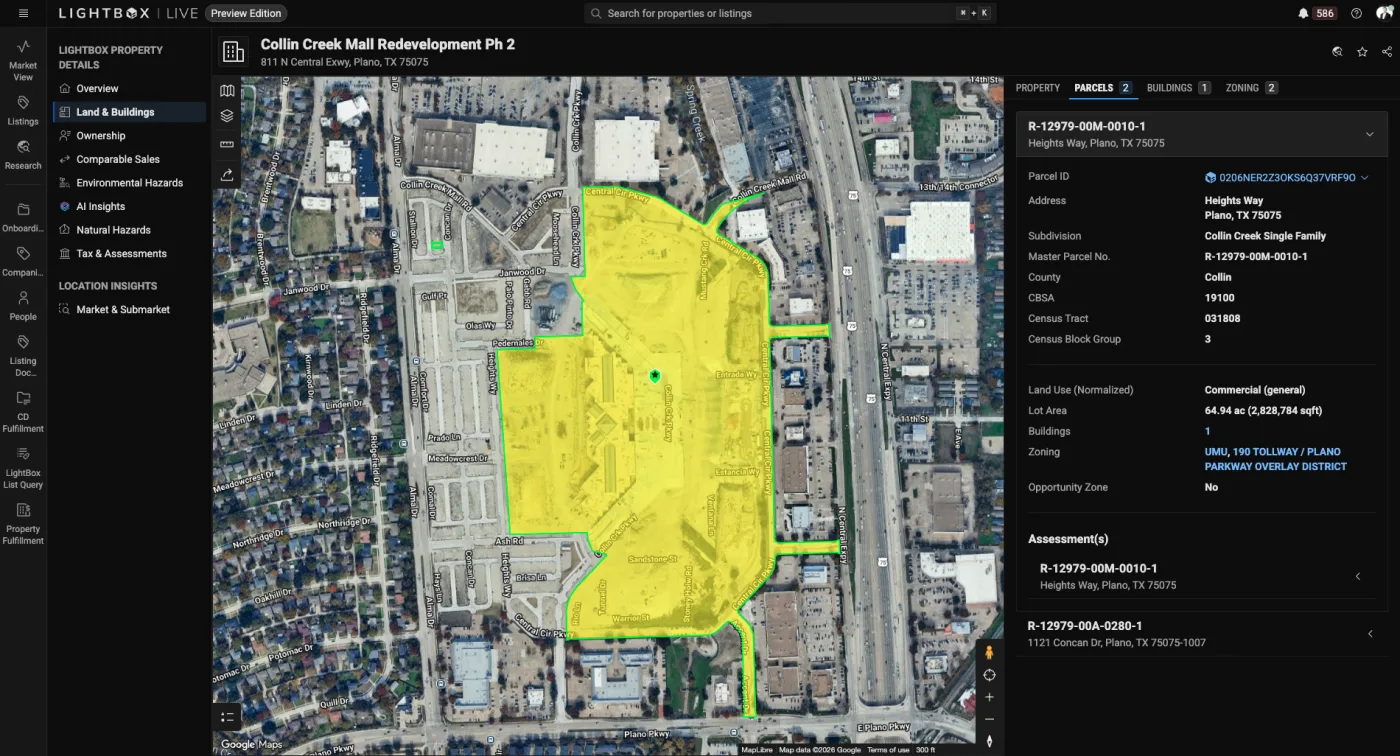The height and width of the screenshot is (756, 1400).
Task: Expand the R-12979-00M-0010-1 assessment row chevron
Action: [1358, 576]
